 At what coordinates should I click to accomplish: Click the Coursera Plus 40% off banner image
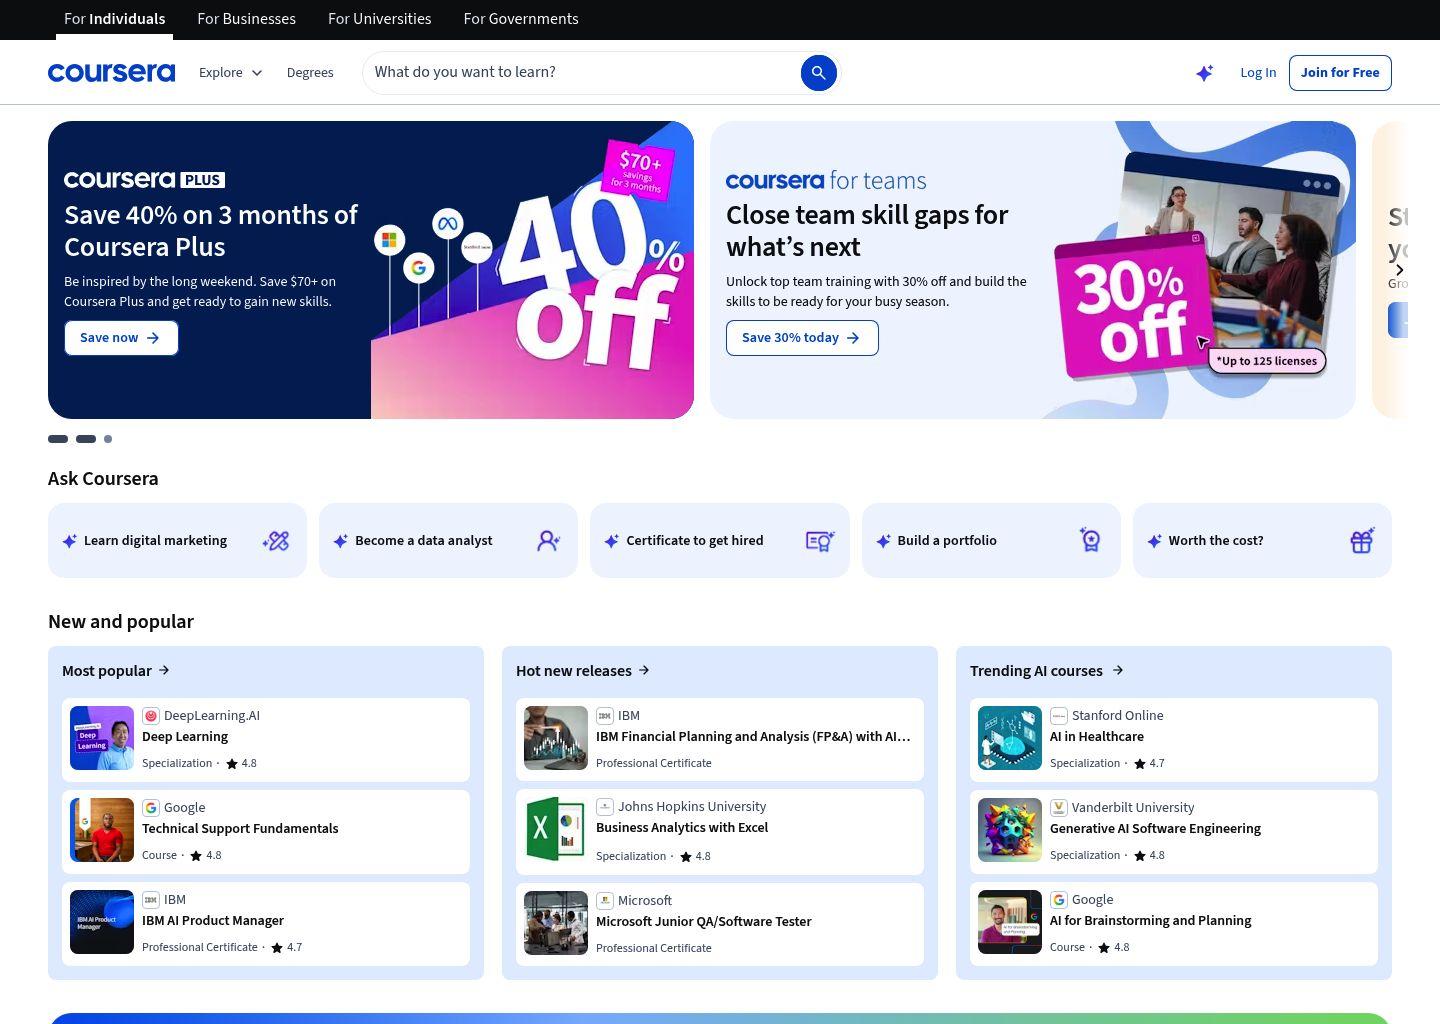(x=532, y=270)
